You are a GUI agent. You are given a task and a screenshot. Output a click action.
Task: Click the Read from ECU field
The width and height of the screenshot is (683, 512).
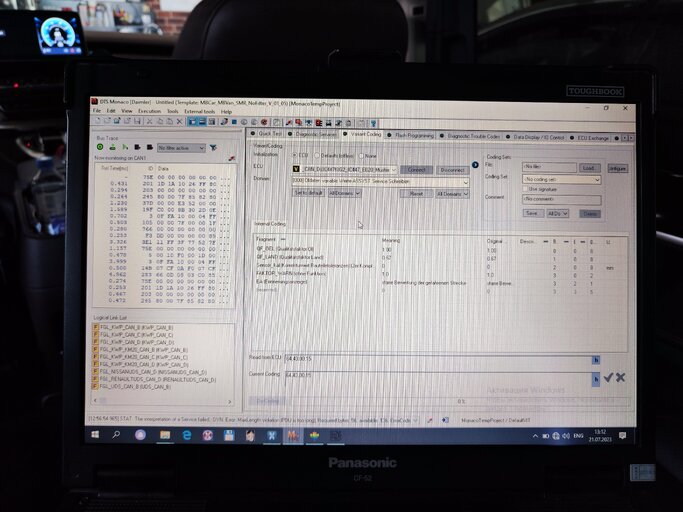(438, 359)
